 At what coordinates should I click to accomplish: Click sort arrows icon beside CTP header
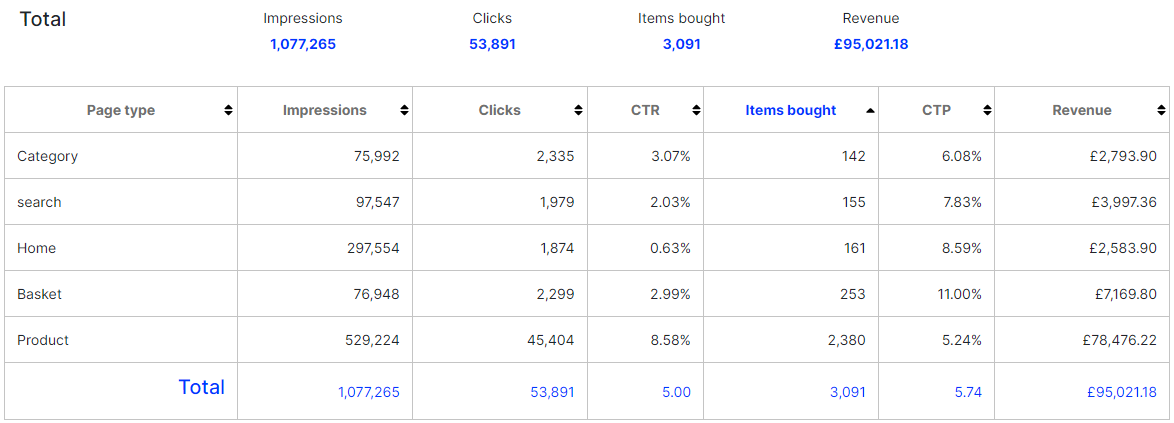pyautogui.click(x=986, y=110)
